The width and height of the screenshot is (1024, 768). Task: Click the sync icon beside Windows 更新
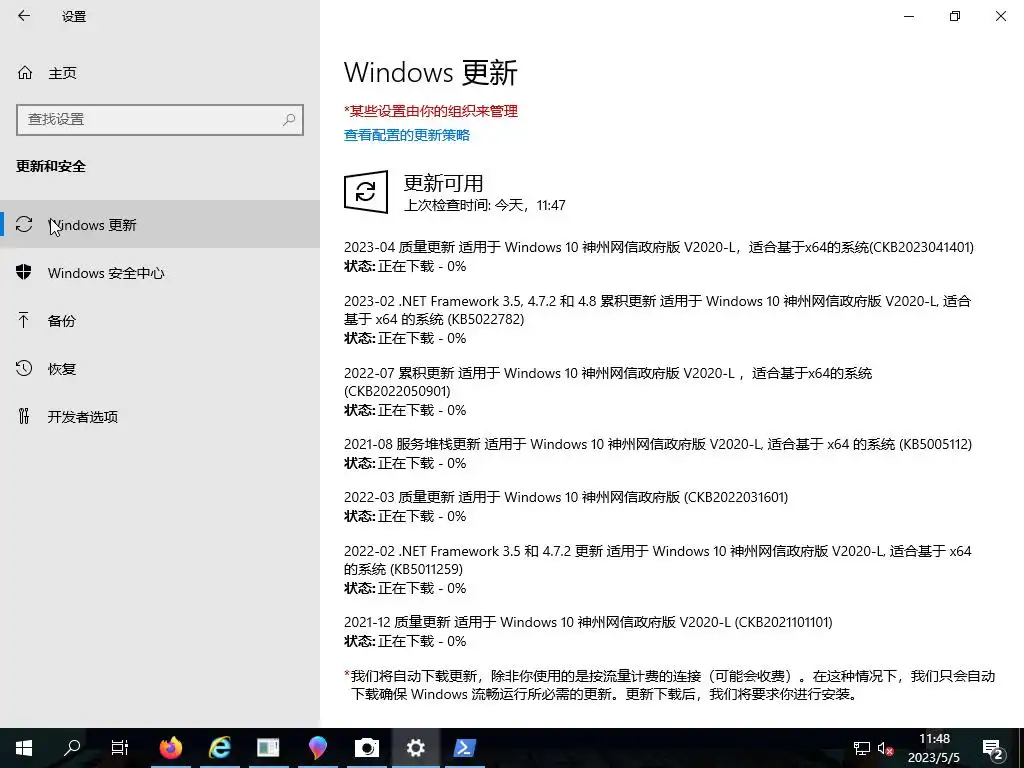24,225
